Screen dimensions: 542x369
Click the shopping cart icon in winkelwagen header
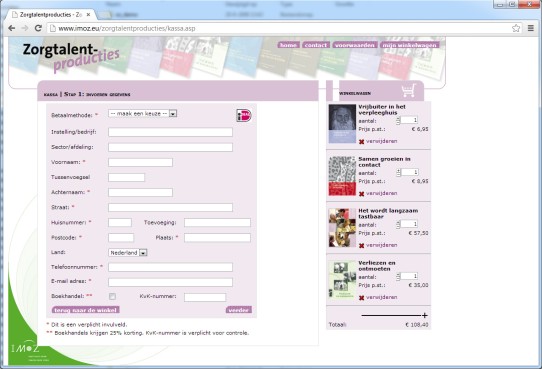[x=409, y=91]
